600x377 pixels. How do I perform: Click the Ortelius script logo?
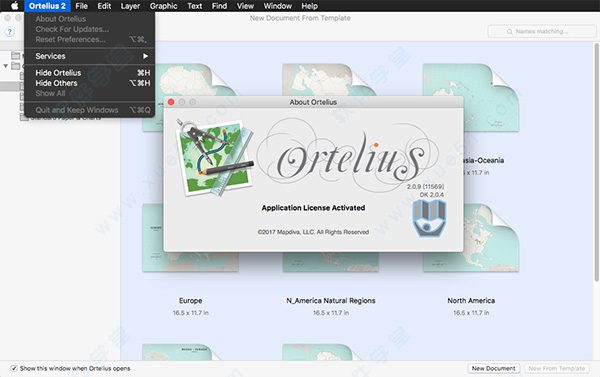[x=348, y=157]
